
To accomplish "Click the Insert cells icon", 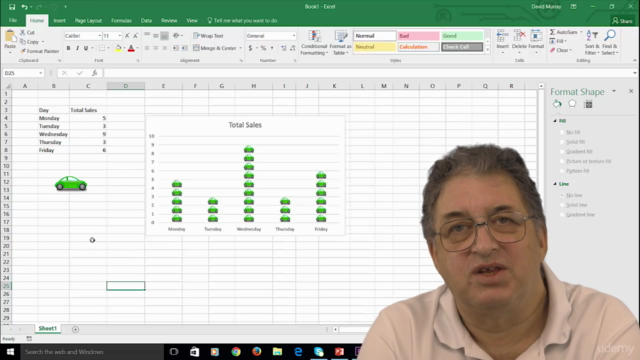I will 502,36.
